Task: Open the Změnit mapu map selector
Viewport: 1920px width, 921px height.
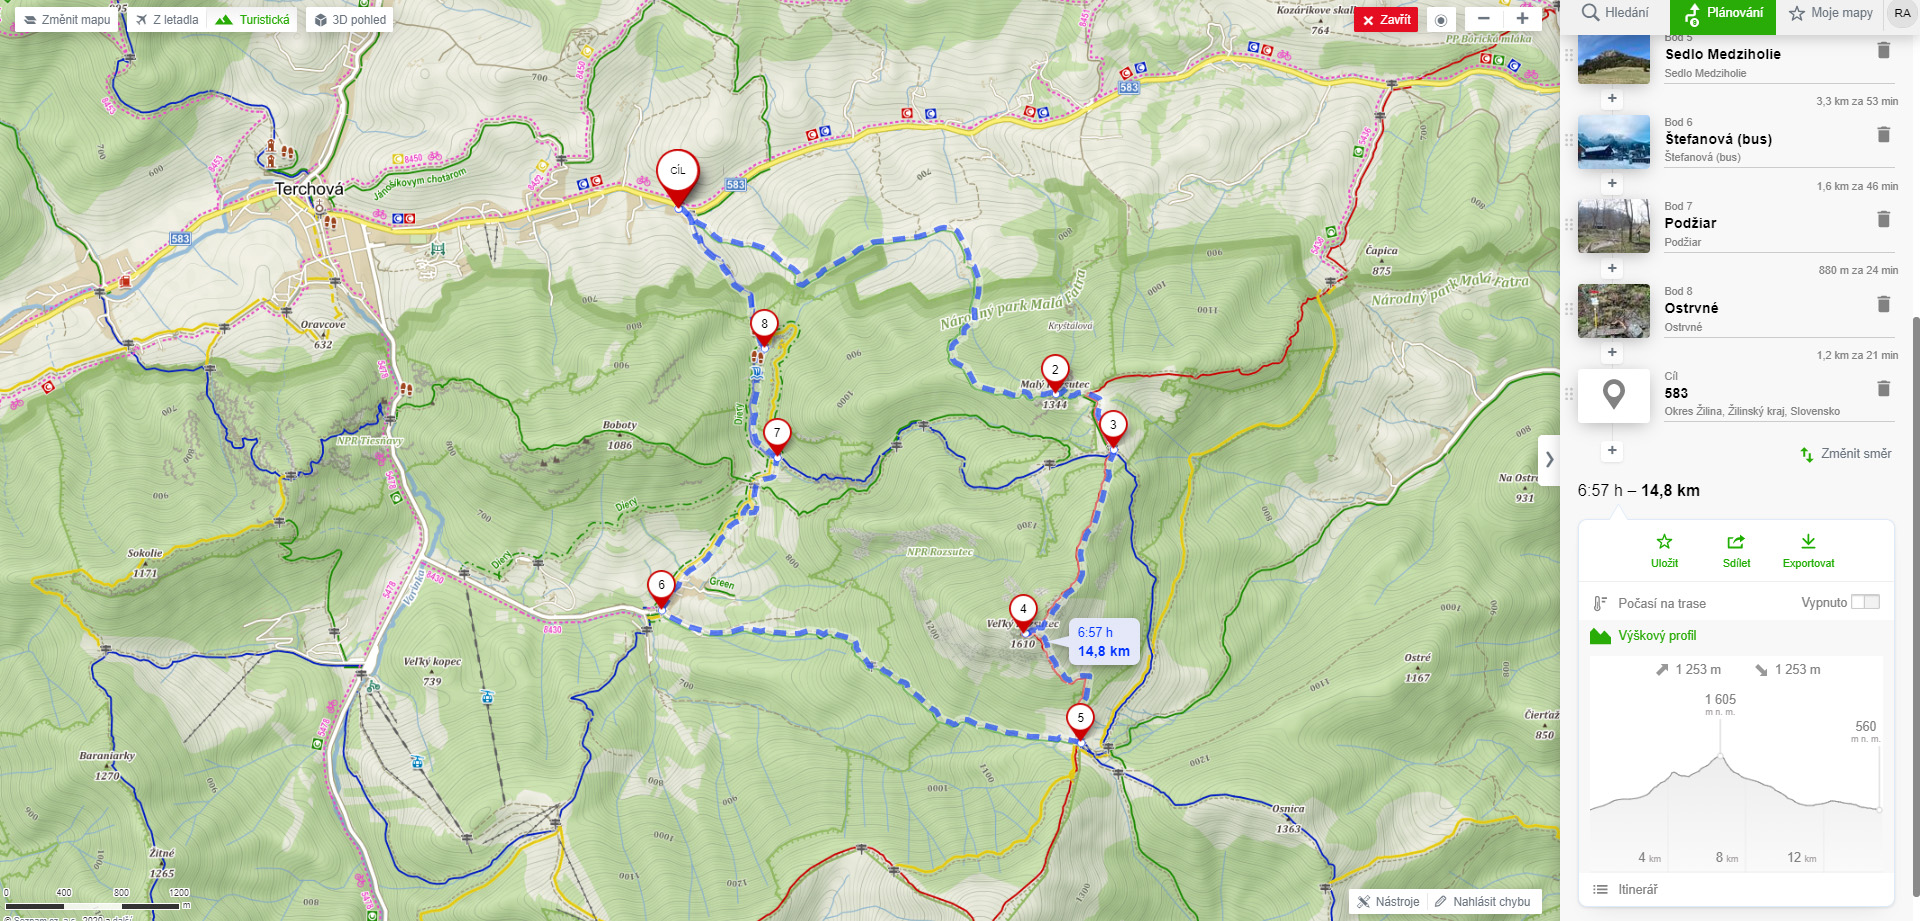Action: click(66, 20)
